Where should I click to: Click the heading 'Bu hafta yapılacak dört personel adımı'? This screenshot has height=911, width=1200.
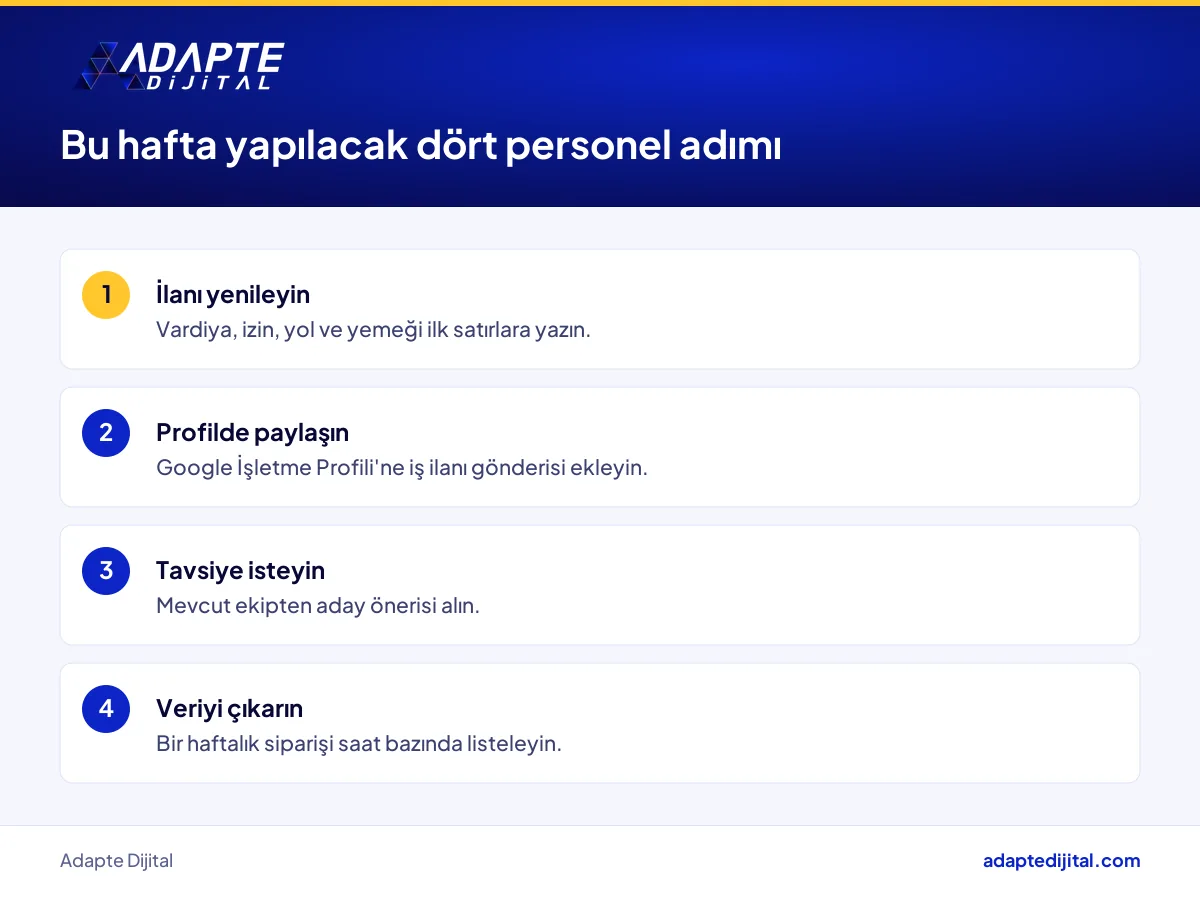(421, 146)
